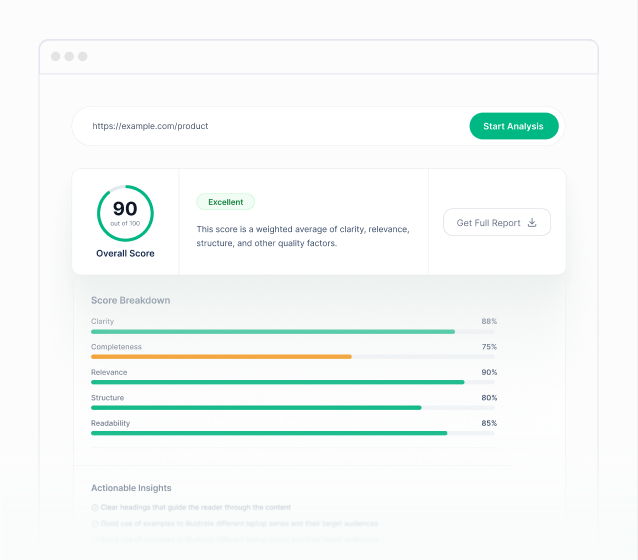This screenshot has height=560, width=638.
Task: Click the score description text 'This score is a weighted average'
Action: (x=303, y=236)
